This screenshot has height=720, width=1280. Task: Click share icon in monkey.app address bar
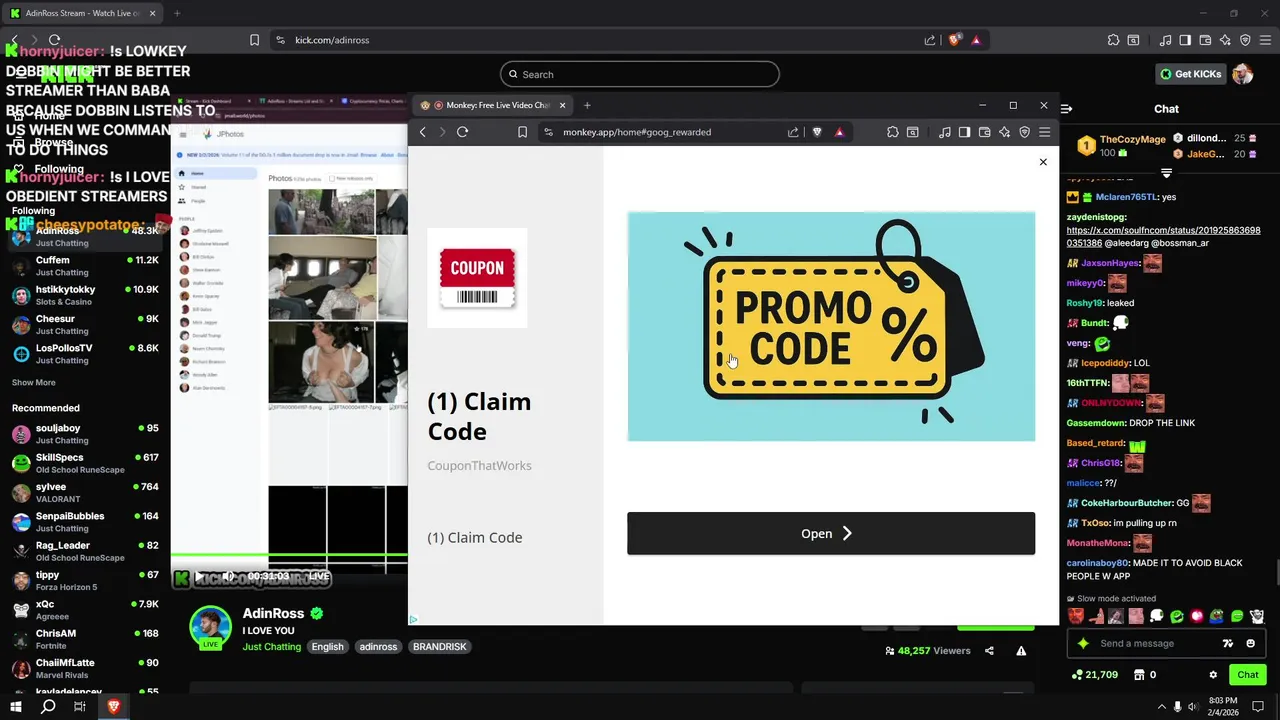point(793,132)
